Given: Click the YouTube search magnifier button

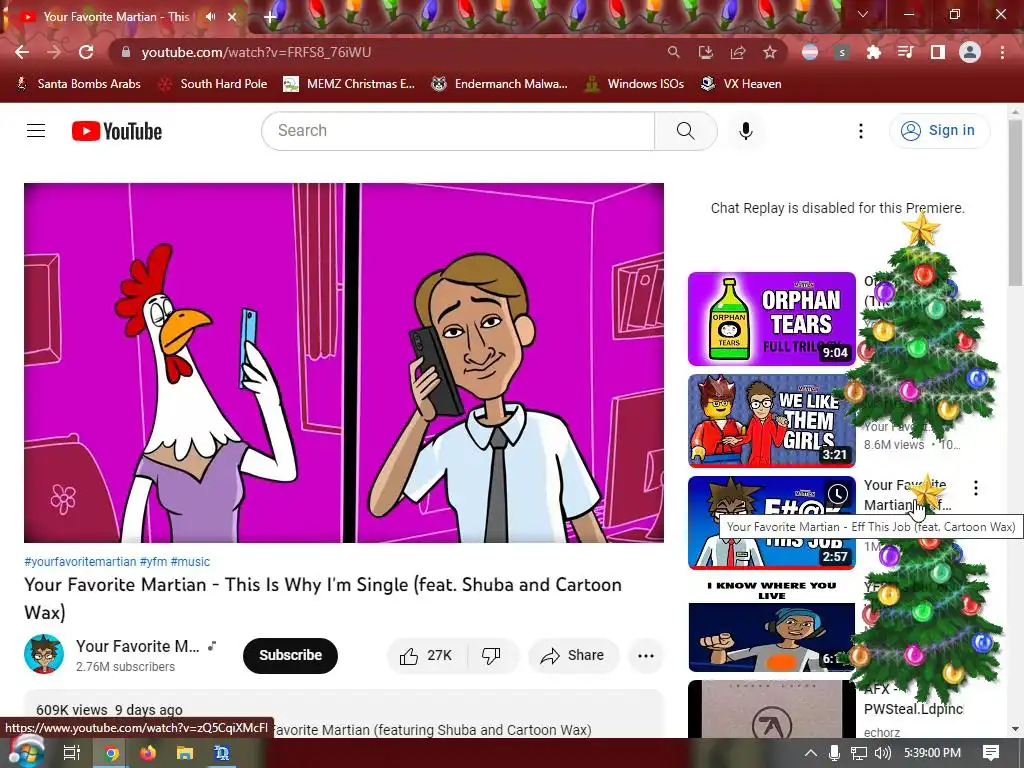Looking at the screenshot, I should click(686, 131).
